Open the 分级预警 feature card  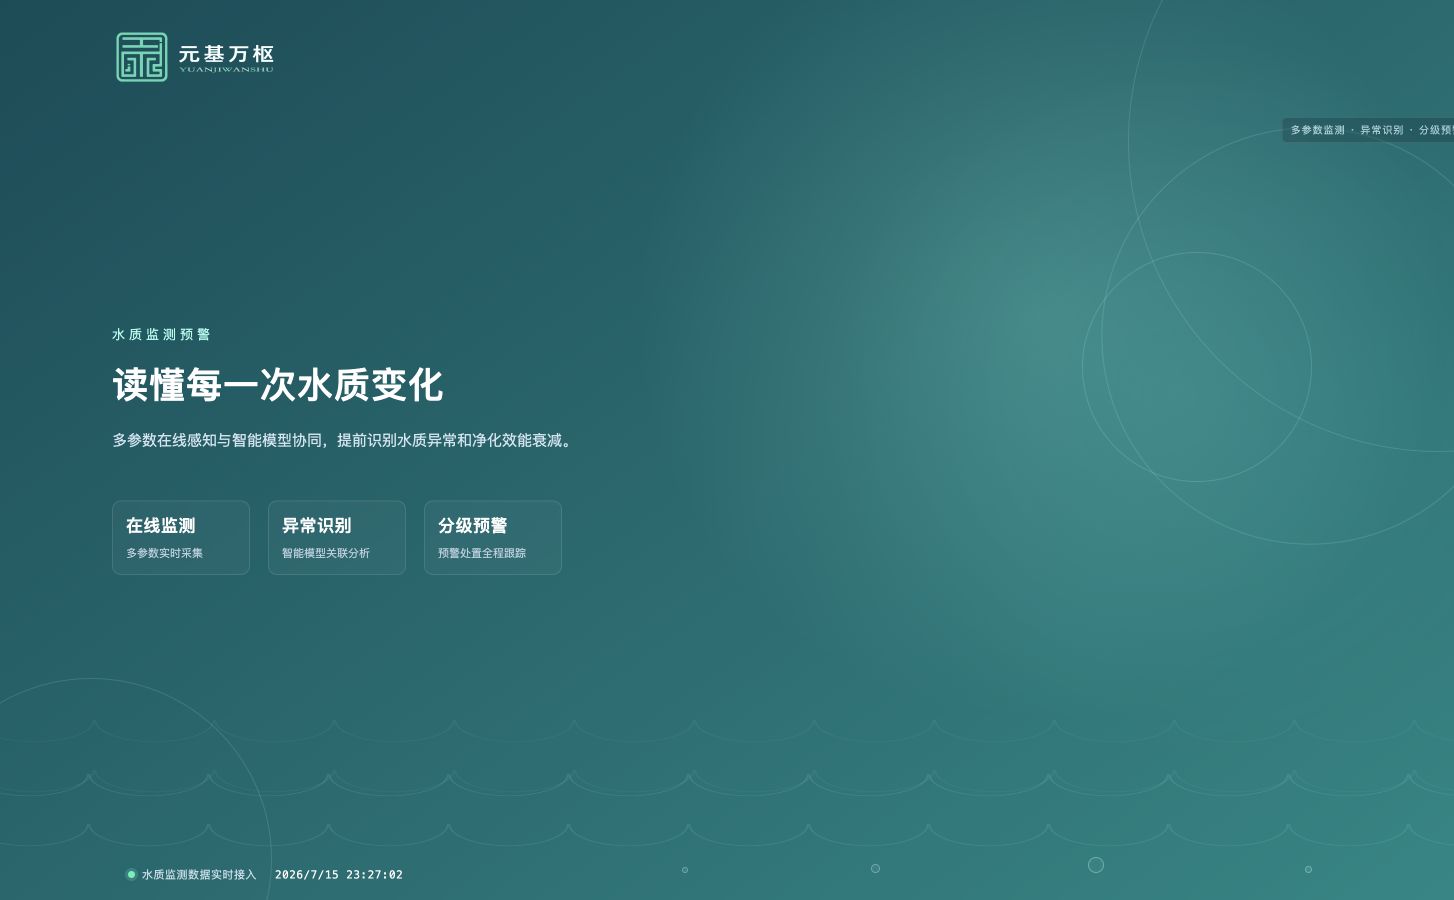493,538
